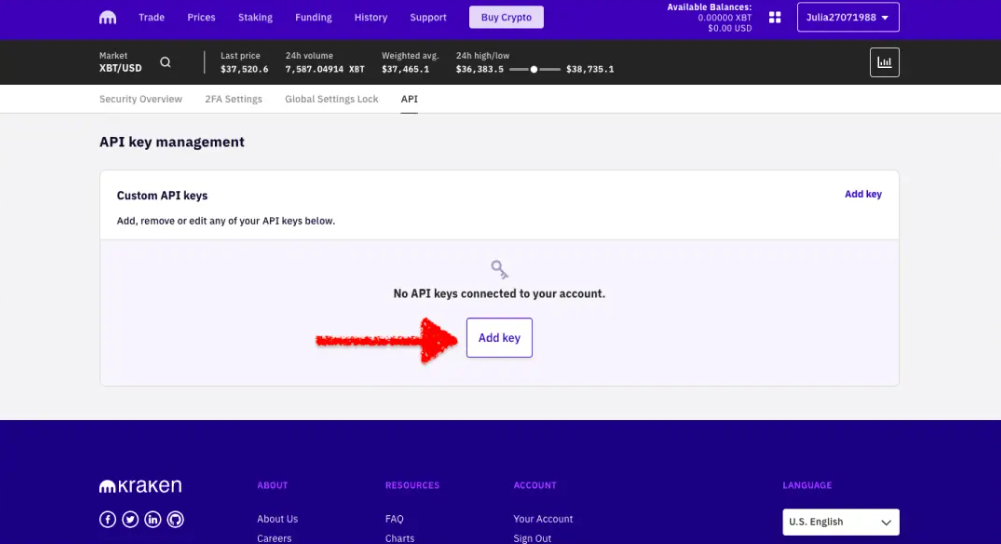1001x544 pixels.
Task: Open the U.S. English language dropdown
Action: [x=841, y=522]
